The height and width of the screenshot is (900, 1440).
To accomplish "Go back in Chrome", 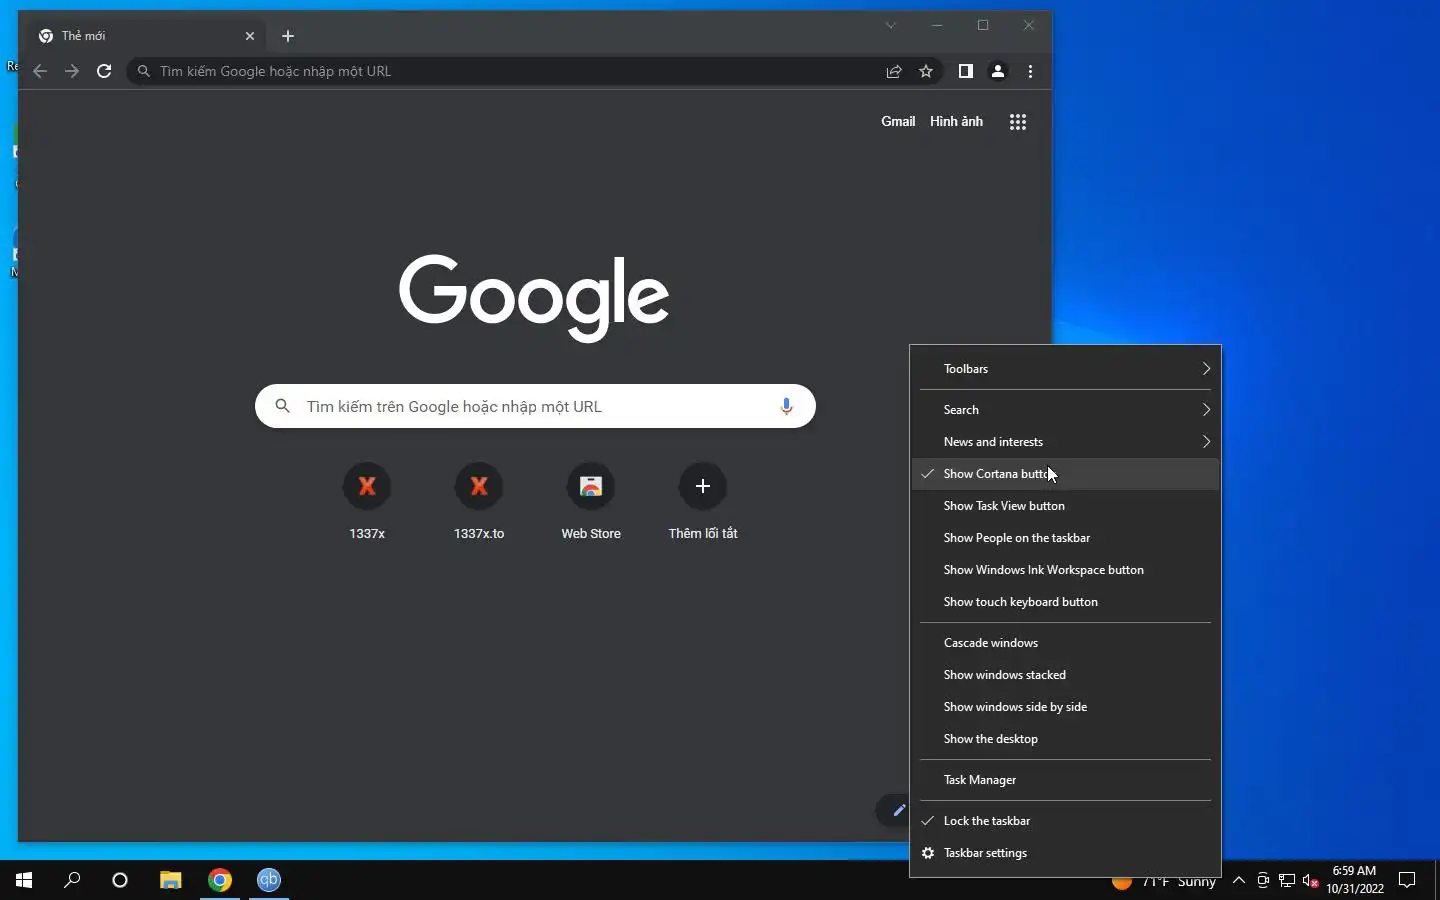I will click(x=40, y=71).
